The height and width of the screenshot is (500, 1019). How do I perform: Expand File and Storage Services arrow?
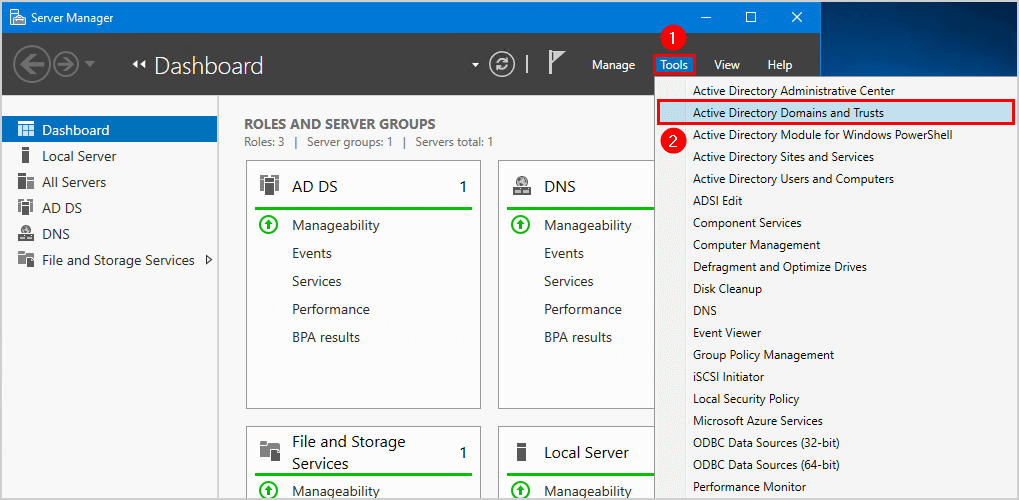(x=209, y=260)
